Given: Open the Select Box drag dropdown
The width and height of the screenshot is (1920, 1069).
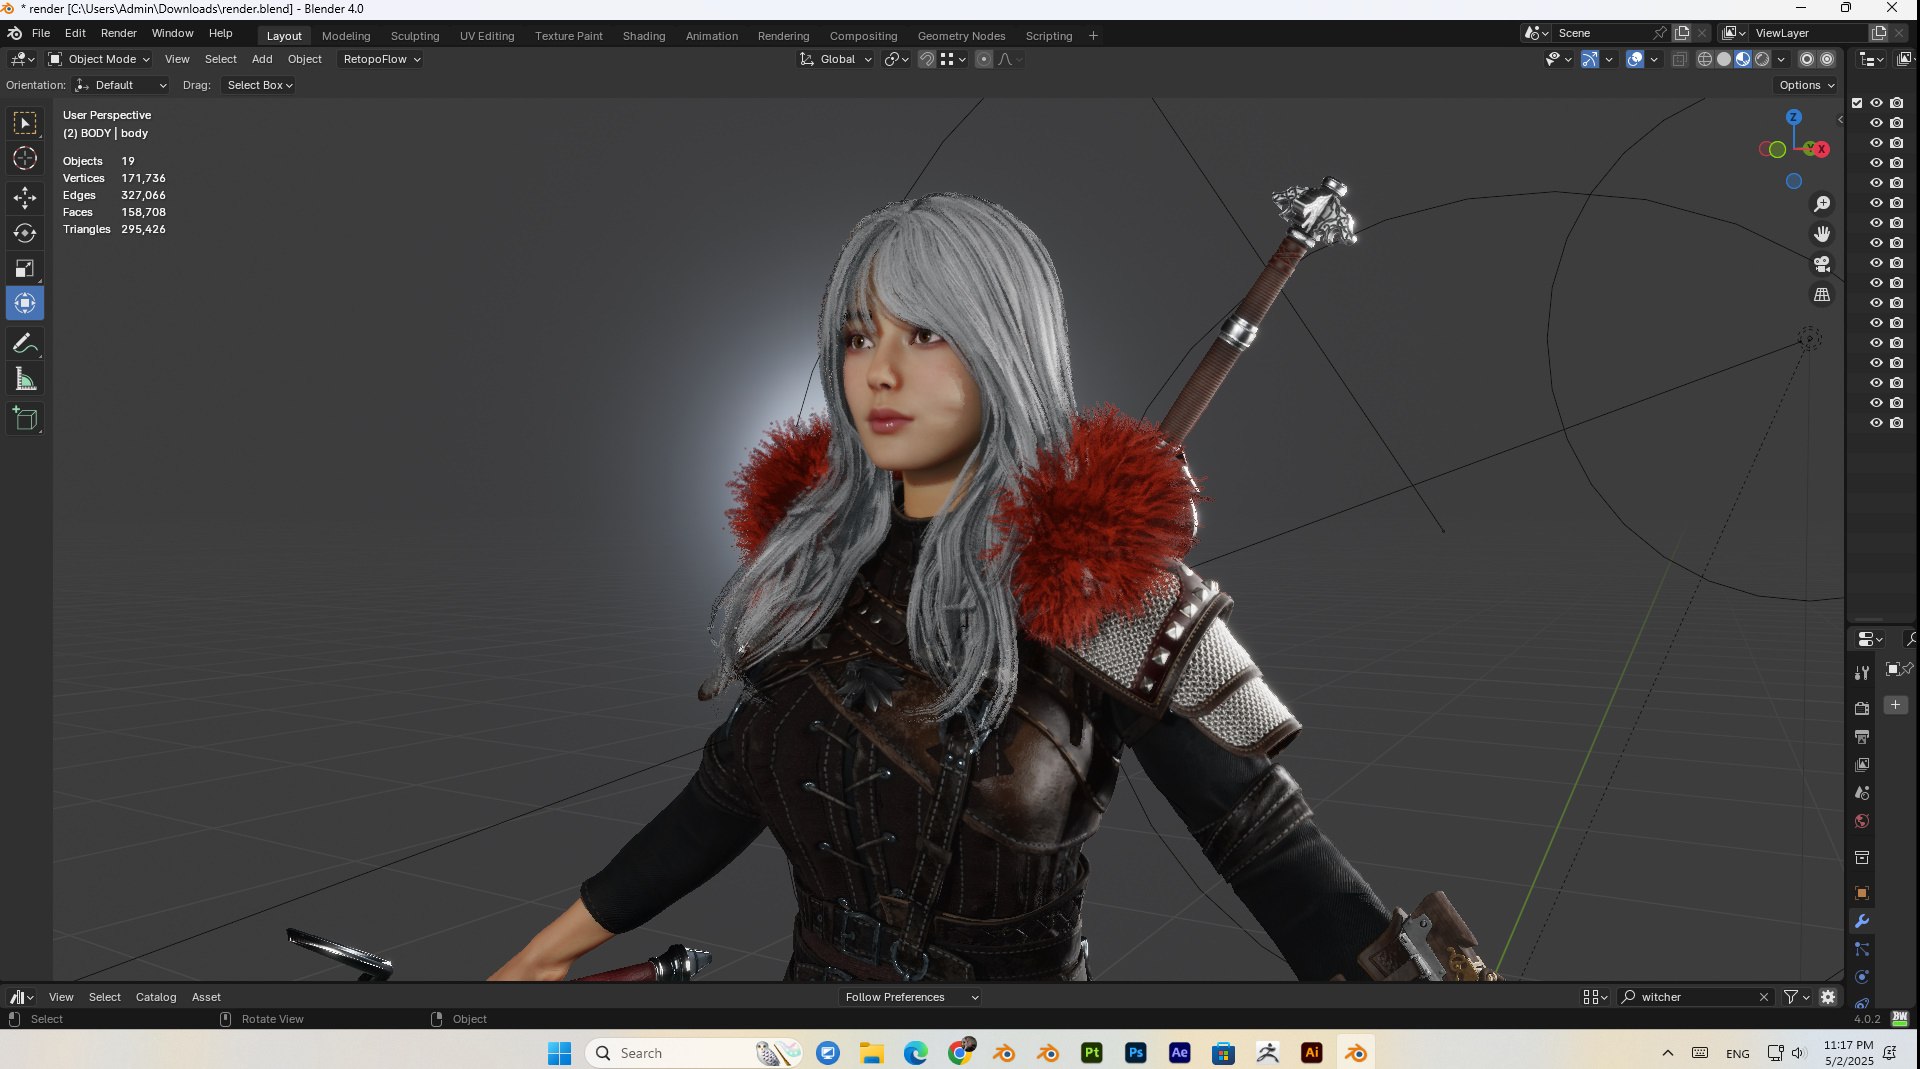Looking at the screenshot, I should (x=259, y=85).
